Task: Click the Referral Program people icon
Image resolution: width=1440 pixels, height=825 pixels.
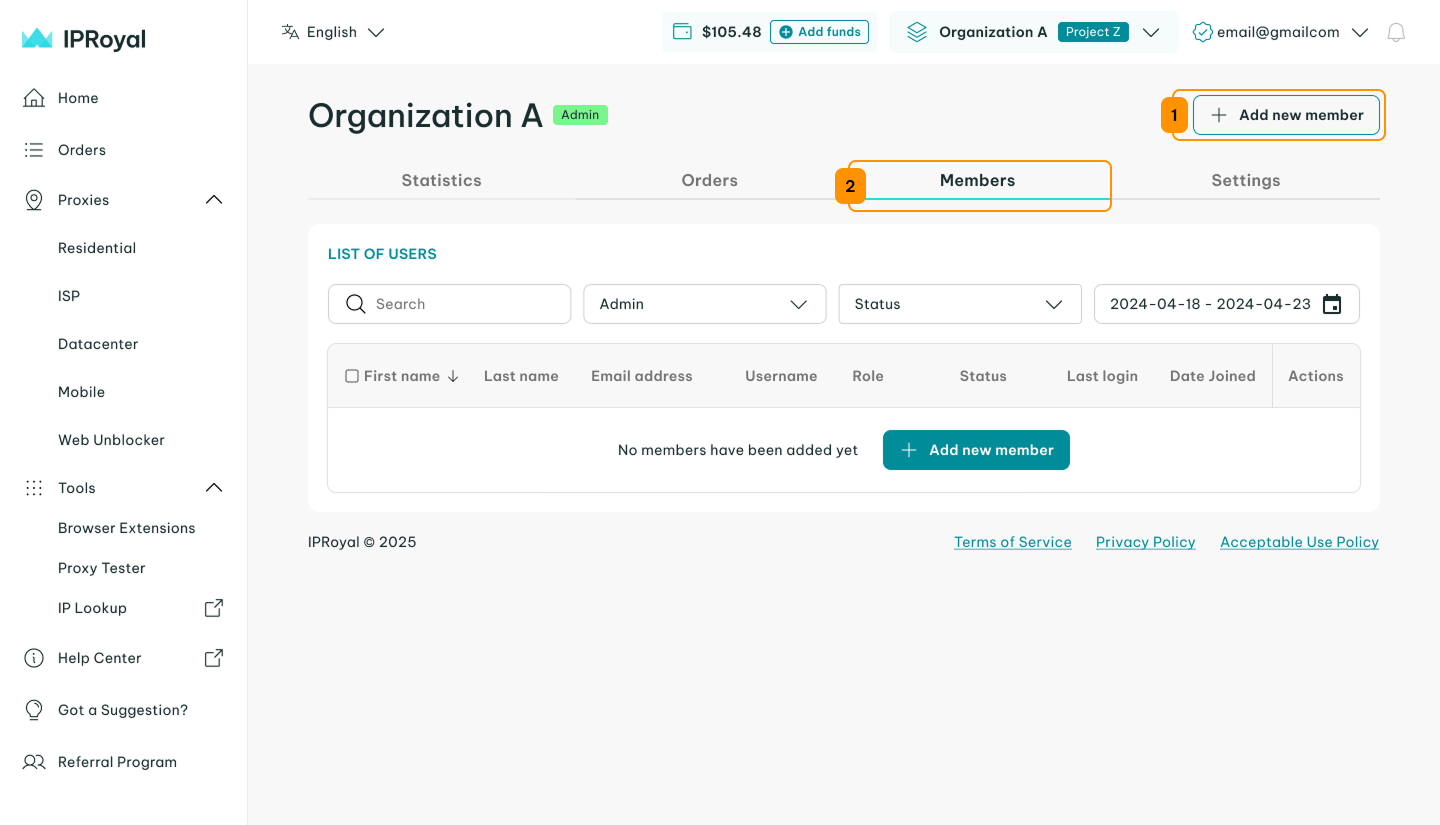Action: tap(34, 762)
